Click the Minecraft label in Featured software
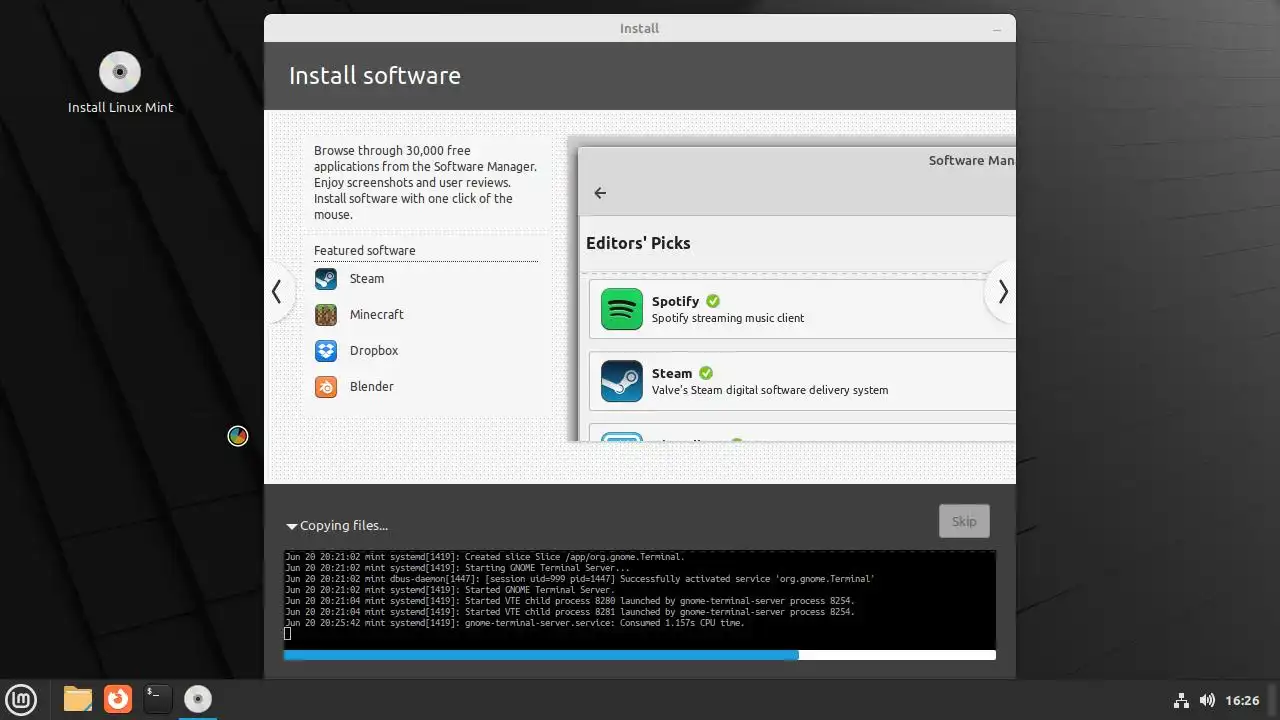The width and height of the screenshot is (1280, 720). point(377,315)
